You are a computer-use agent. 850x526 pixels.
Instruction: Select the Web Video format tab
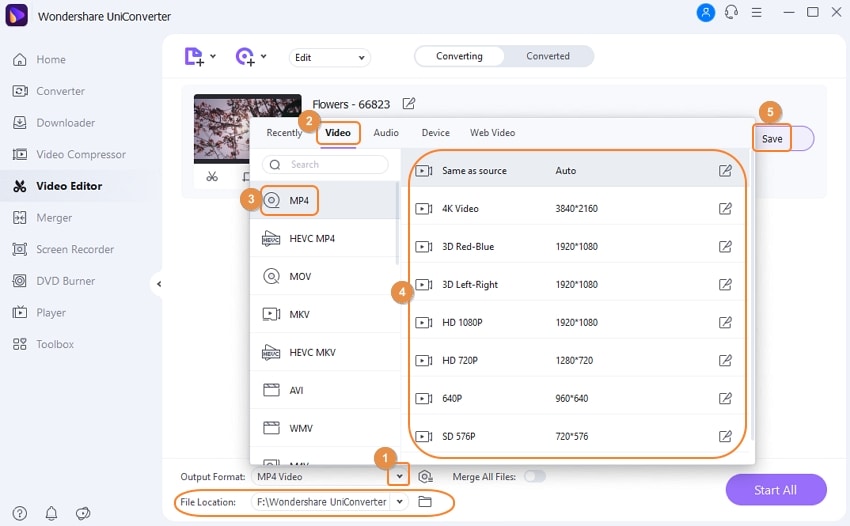click(x=492, y=133)
